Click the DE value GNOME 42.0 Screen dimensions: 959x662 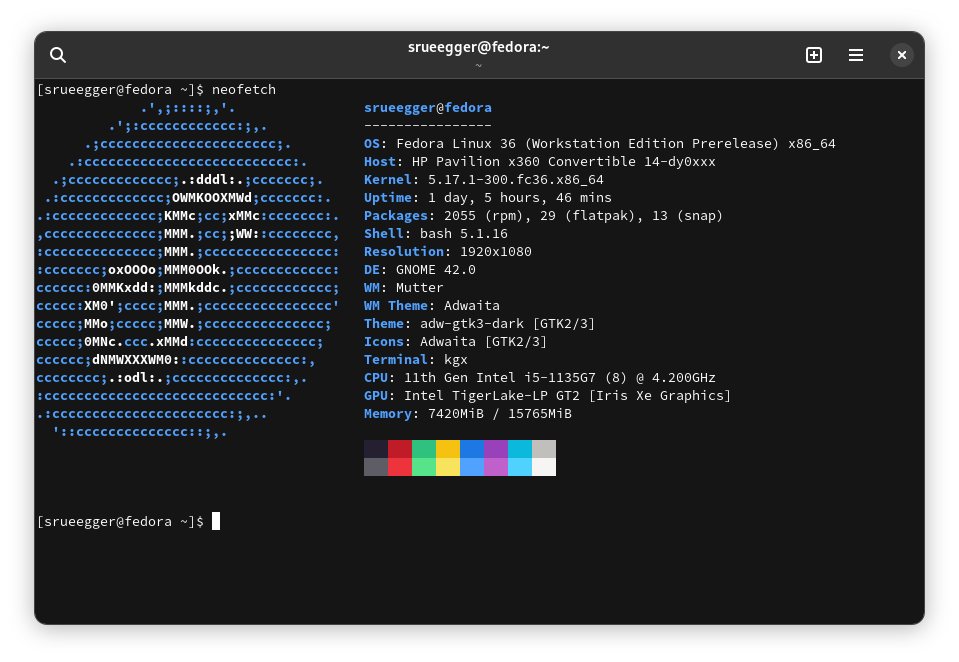pos(435,270)
